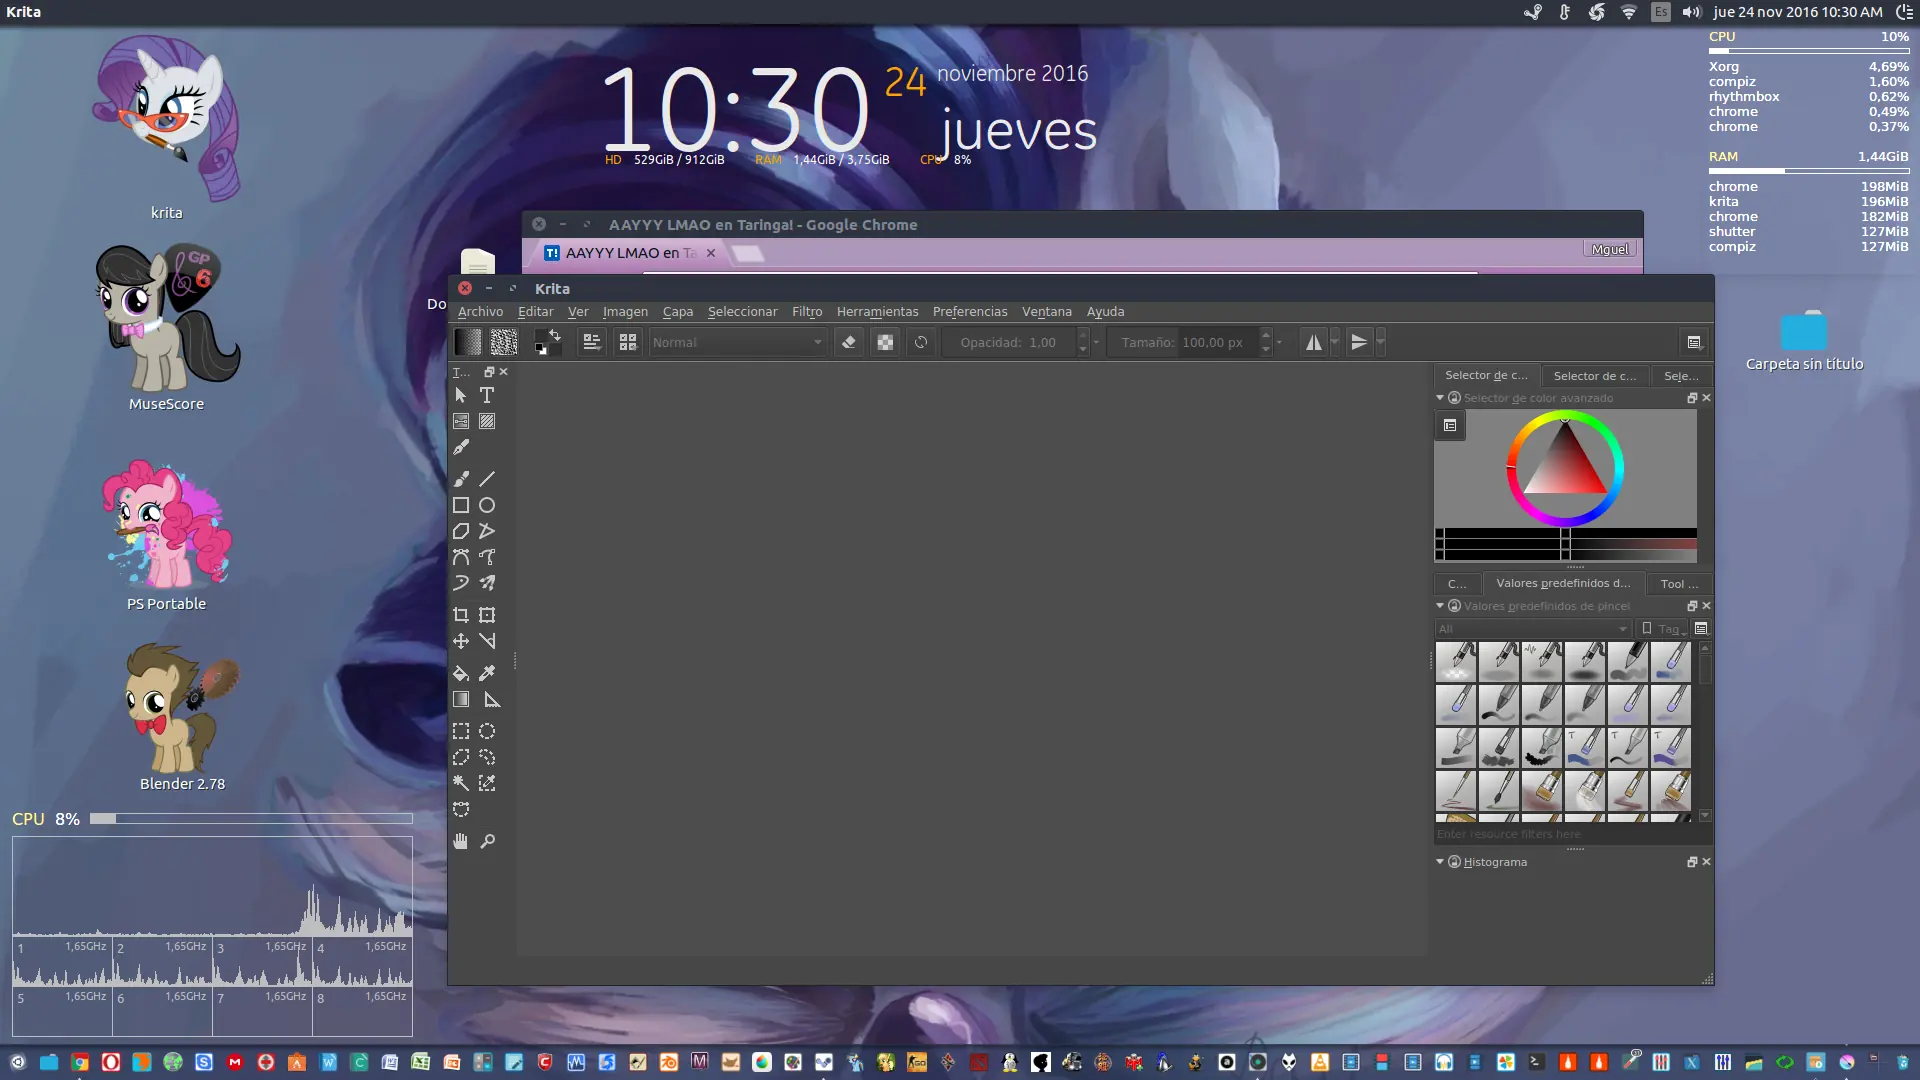Open the Filtro menu
The height and width of the screenshot is (1080, 1920).
coord(807,311)
